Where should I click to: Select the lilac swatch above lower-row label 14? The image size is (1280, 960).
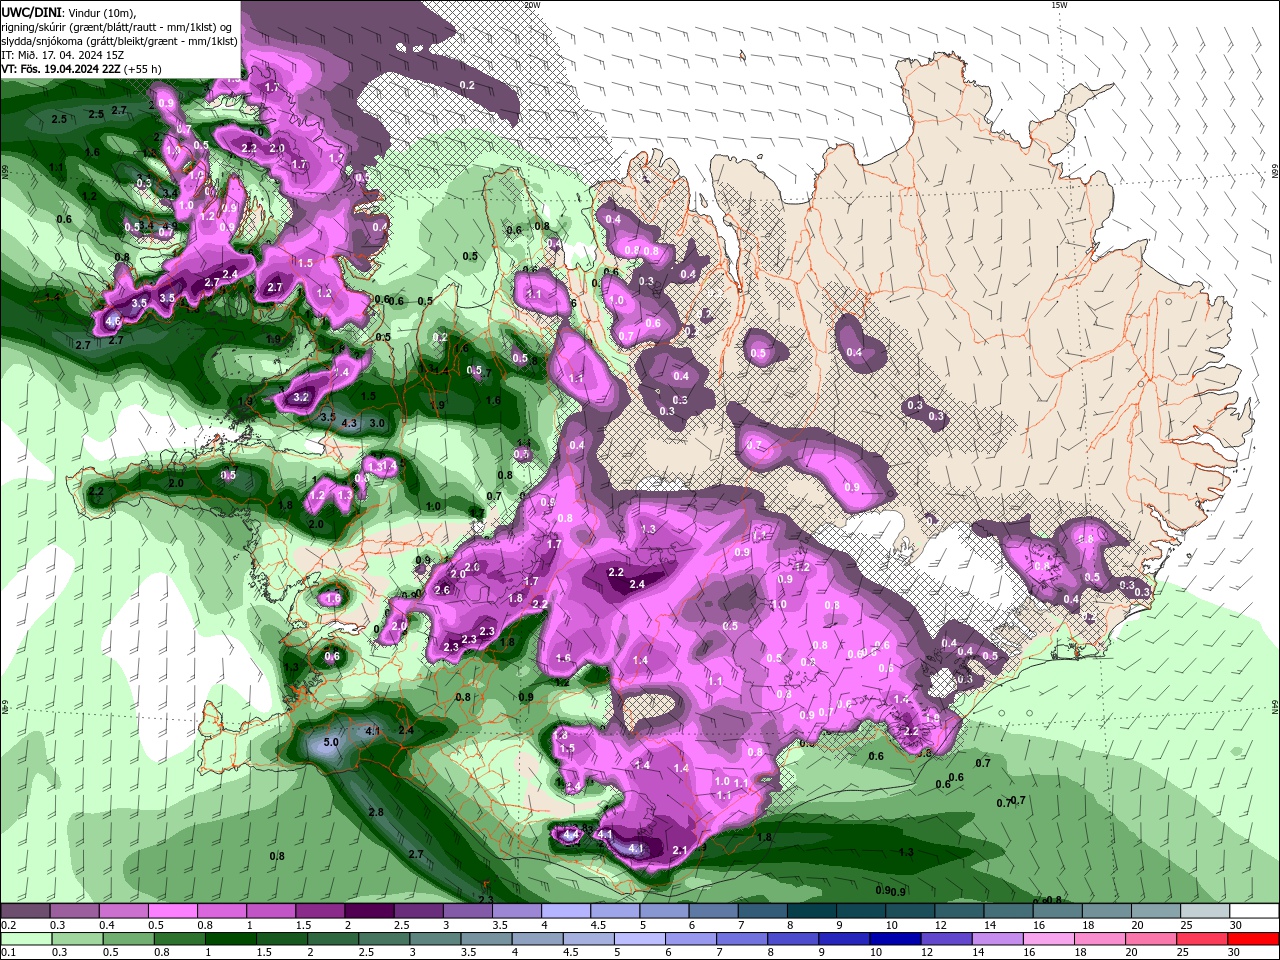click(998, 939)
